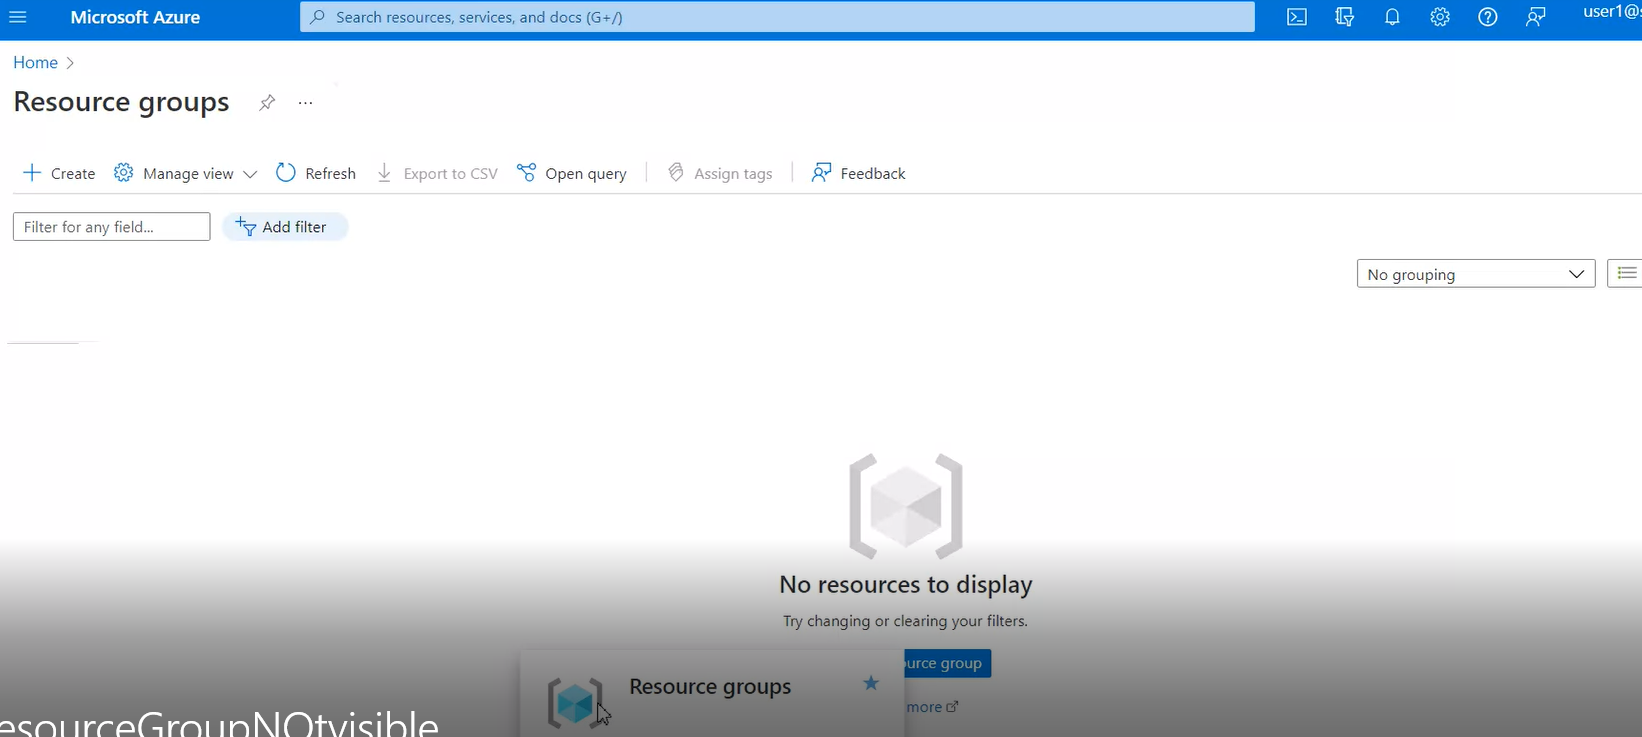Click 'Try changing or clearing your filters.' text
Image resolution: width=1642 pixels, height=737 pixels.
coord(906,621)
